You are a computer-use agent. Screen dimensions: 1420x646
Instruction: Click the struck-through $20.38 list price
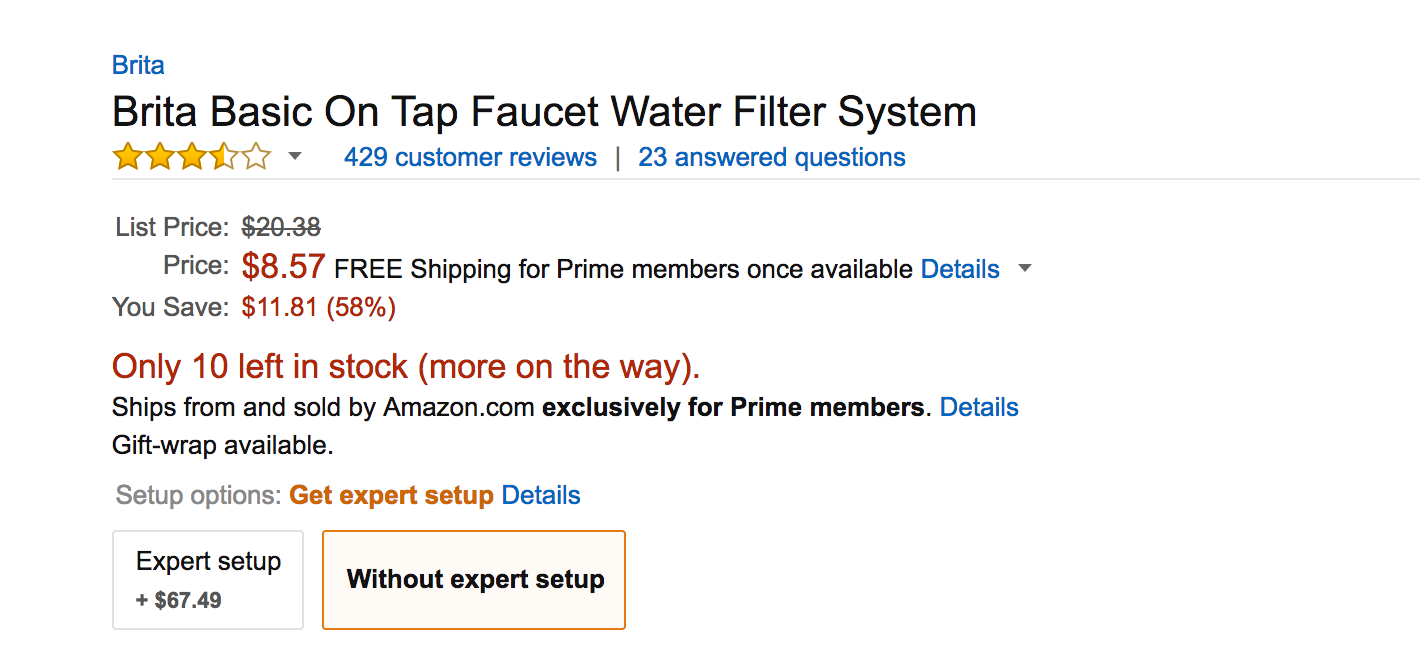click(x=281, y=228)
